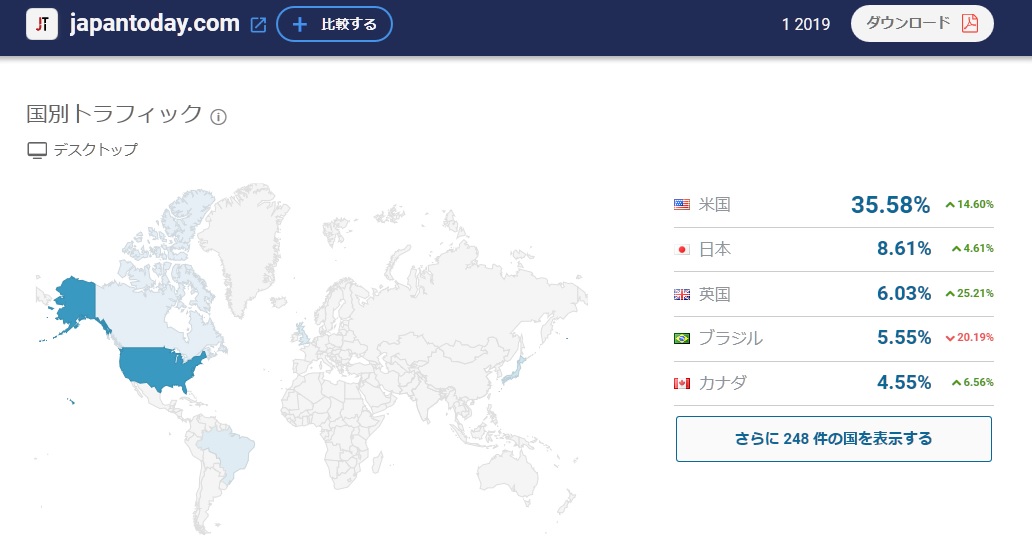The height and width of the screenshot is (555, 1032).
Task: Click the japantoday.com domain title
Action: [154, 25]
